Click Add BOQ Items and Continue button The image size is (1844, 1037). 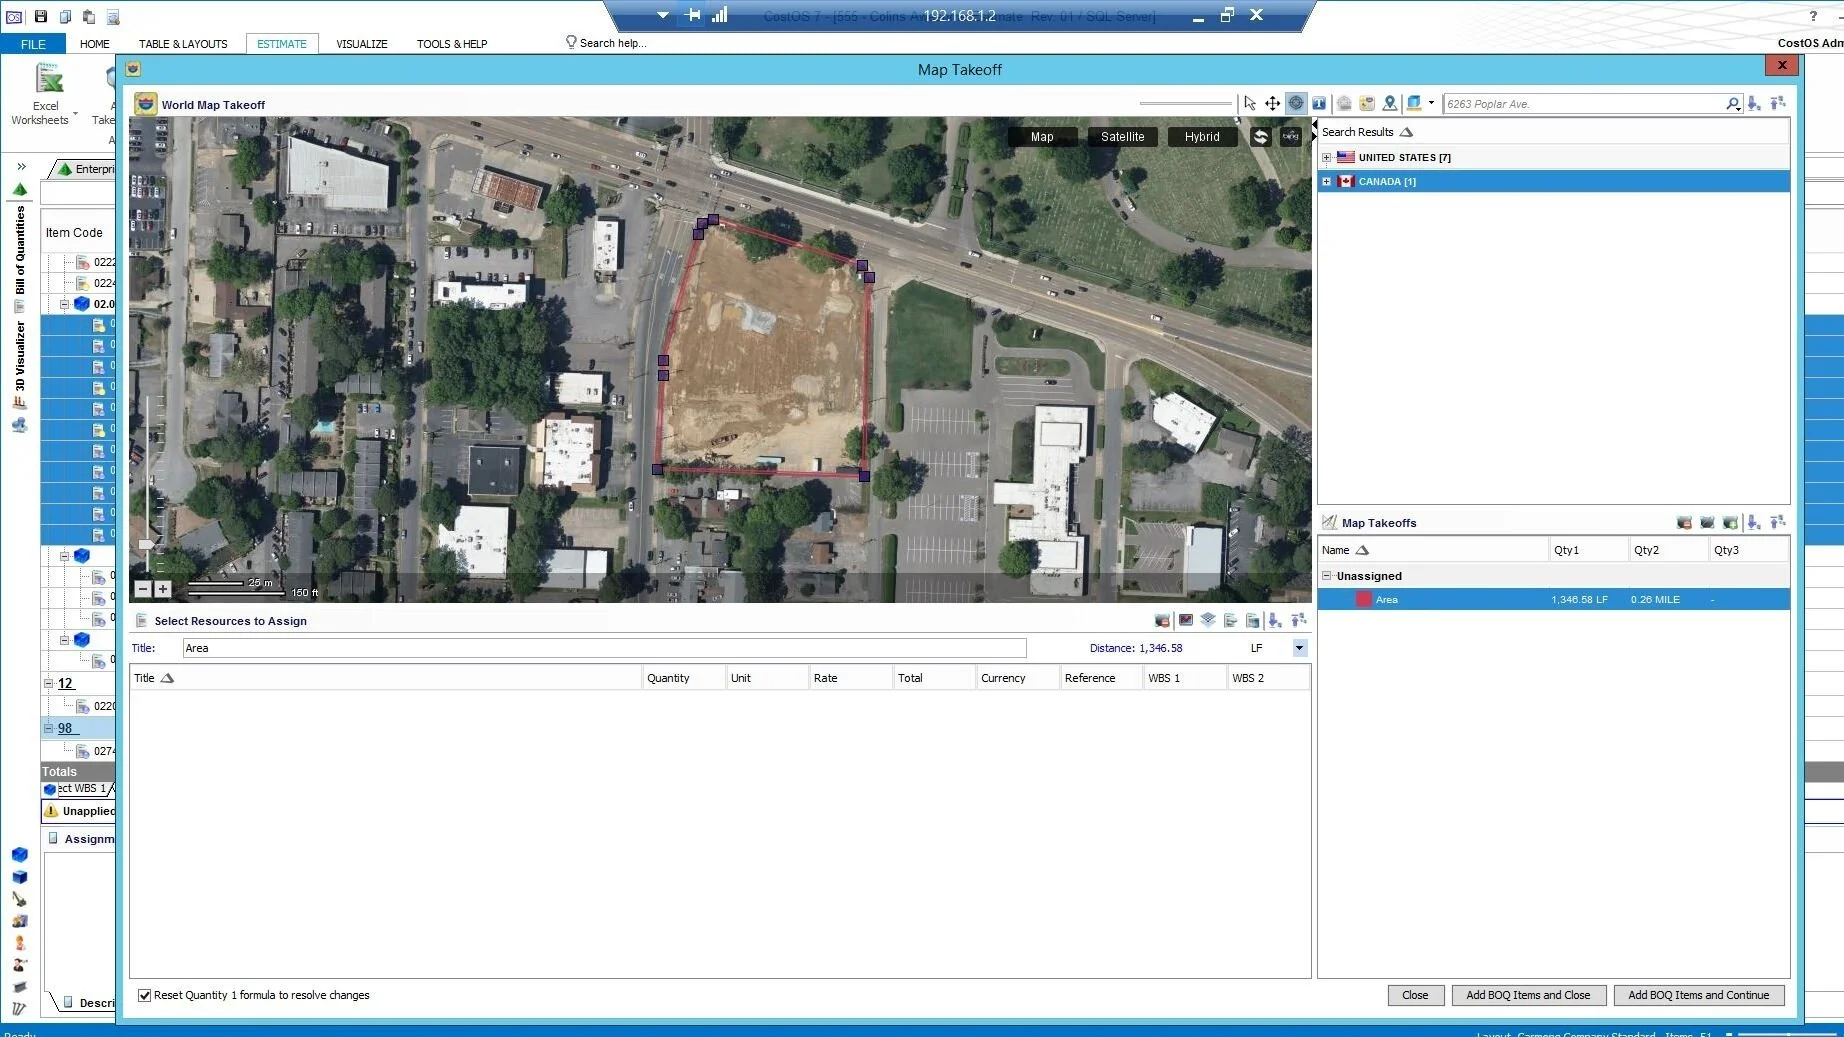(x=1698, y=995)
